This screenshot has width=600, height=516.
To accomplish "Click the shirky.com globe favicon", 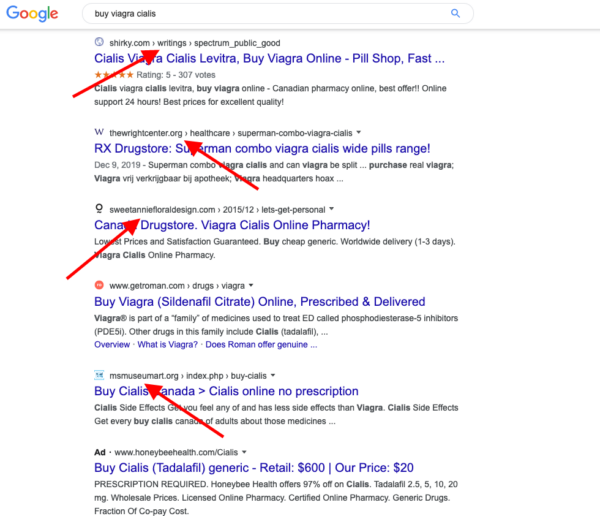I will (99, 42).
